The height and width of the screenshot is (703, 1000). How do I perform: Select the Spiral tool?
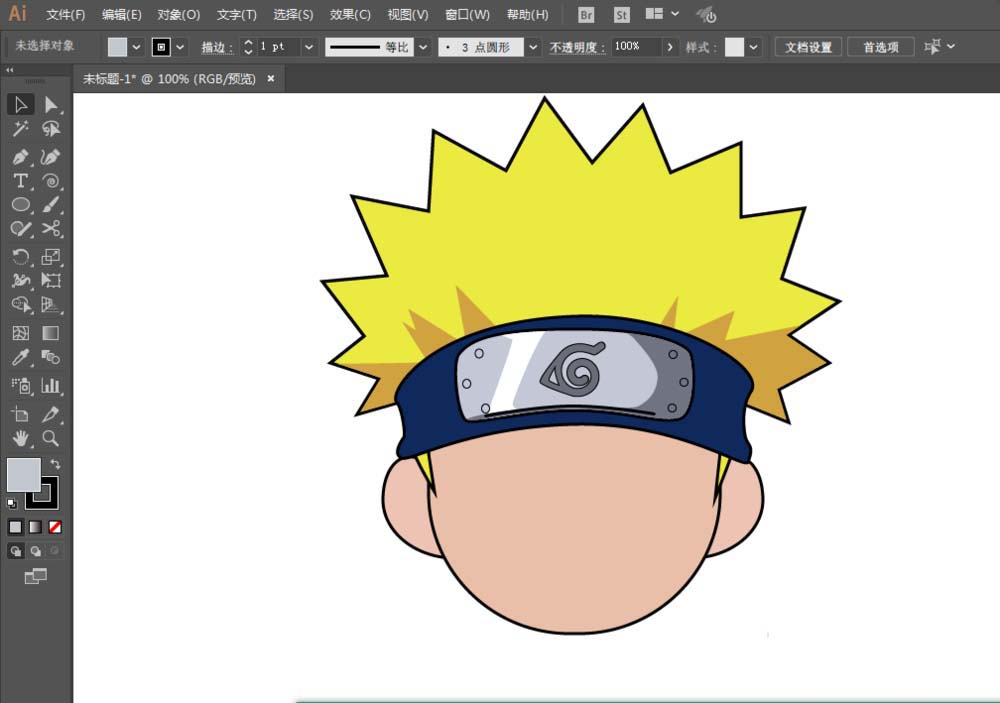[51, 181]
